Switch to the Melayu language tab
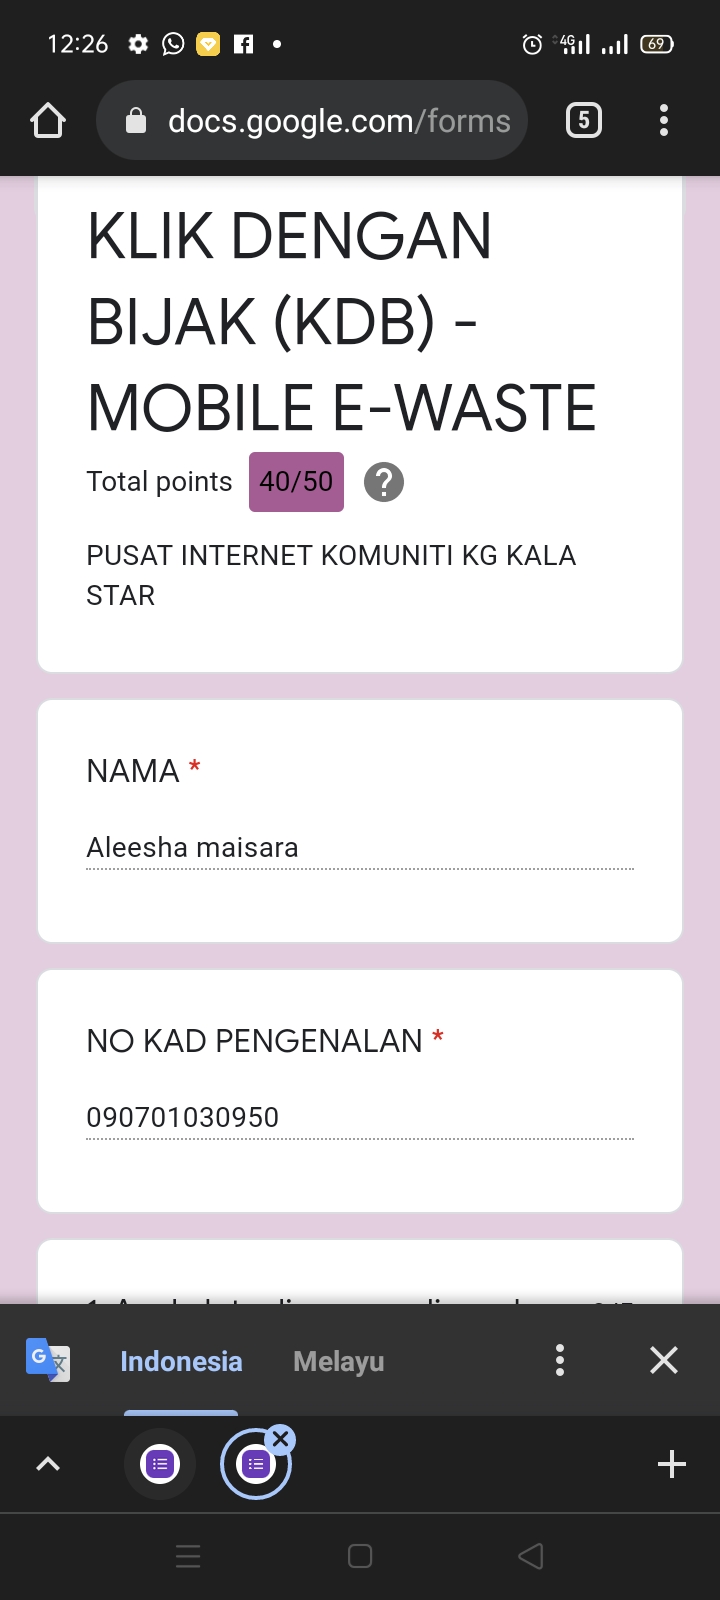Screen dimensions: 720x1600 (x=338, y=1361)
